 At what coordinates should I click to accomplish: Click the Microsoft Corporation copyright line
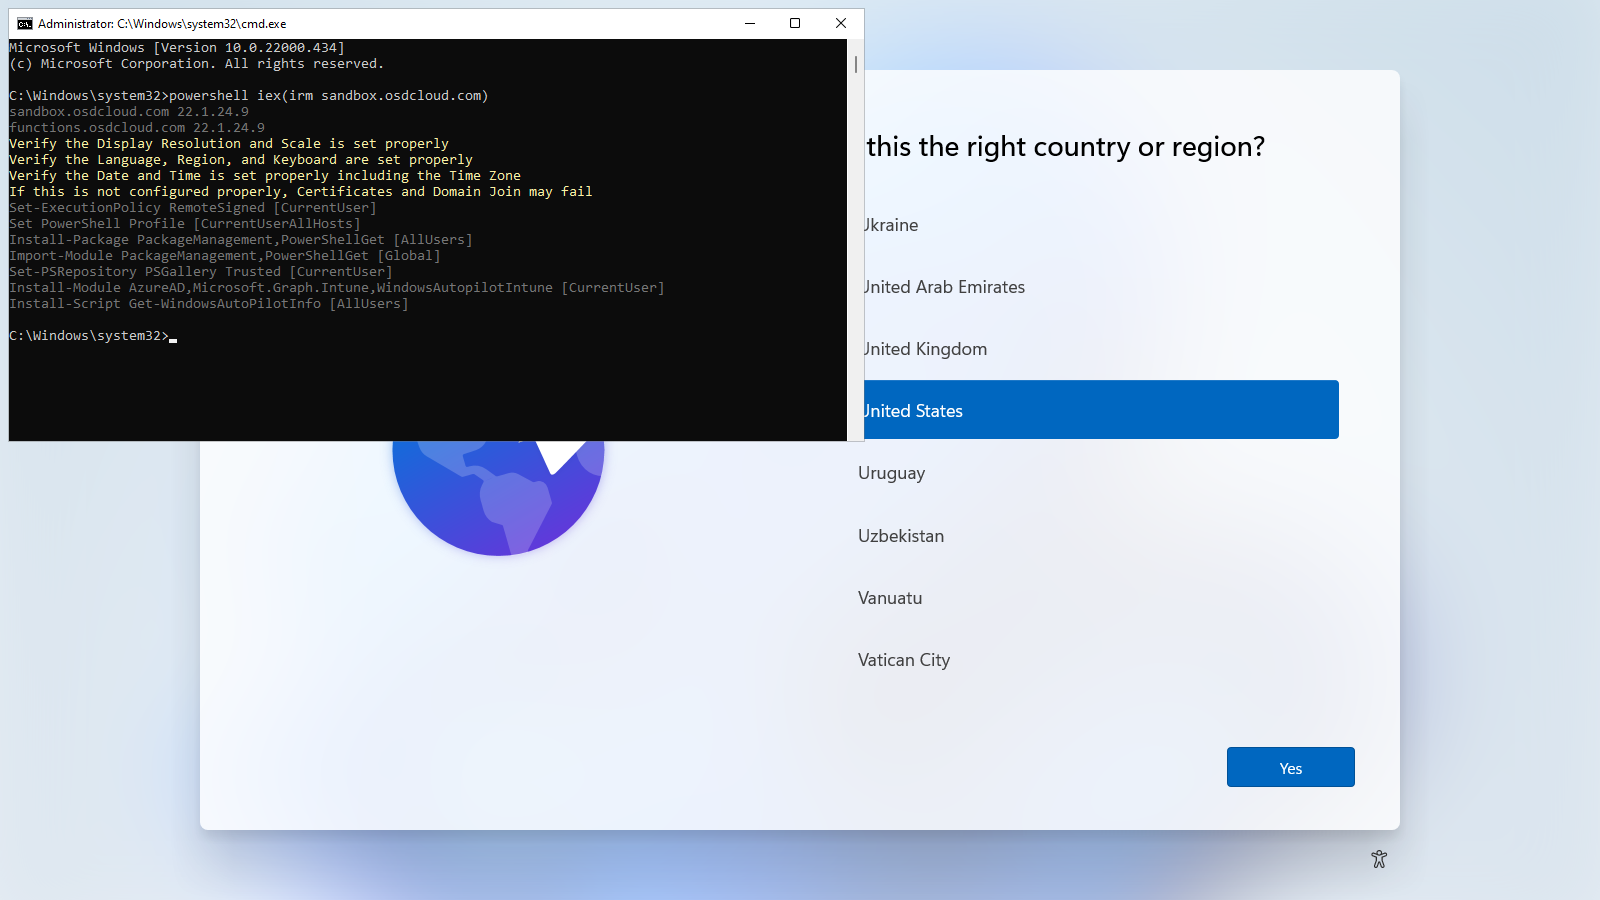point(197,64)
